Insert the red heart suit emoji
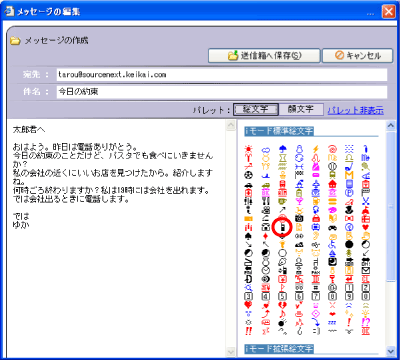The height and width of the screenshot is (360, 400). click(366, 227)
